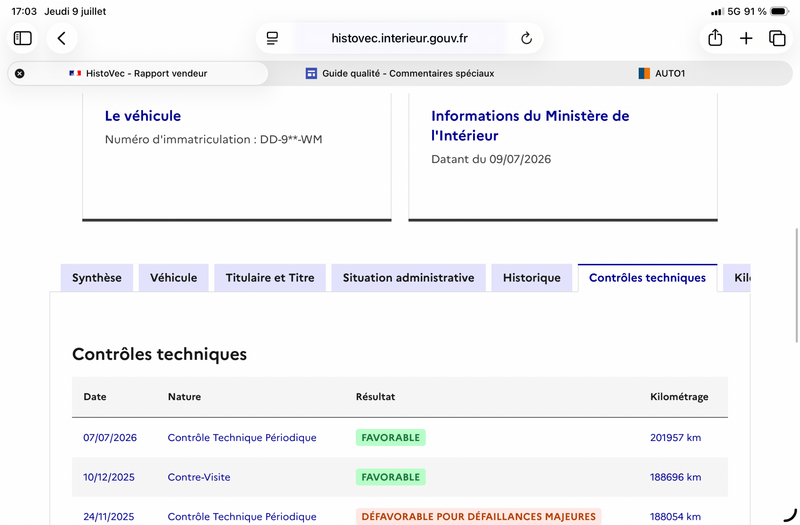The image size is (800, 525).
Task: Close the HistoVec tab with the X icon
Action: (19, 73)
